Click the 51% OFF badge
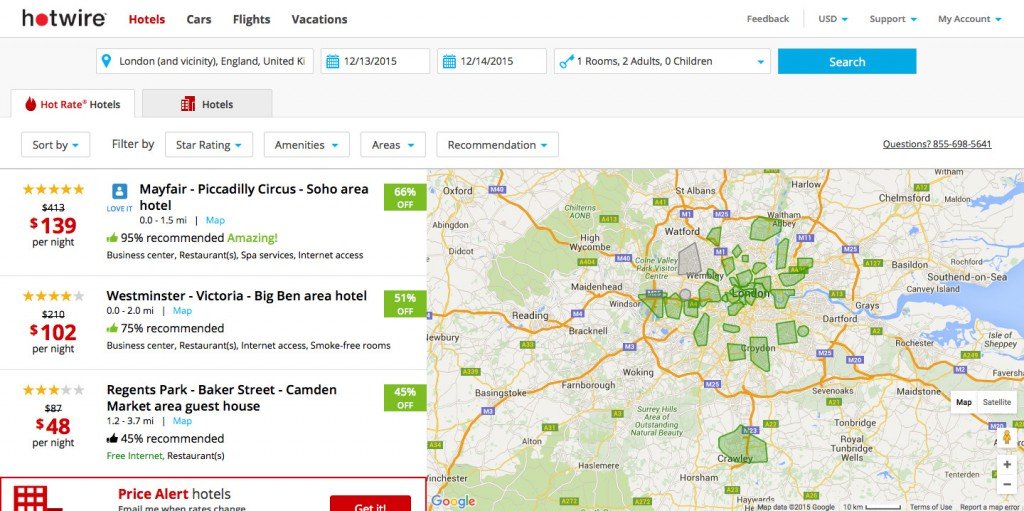1024x511 pixels. pos(405,304)
